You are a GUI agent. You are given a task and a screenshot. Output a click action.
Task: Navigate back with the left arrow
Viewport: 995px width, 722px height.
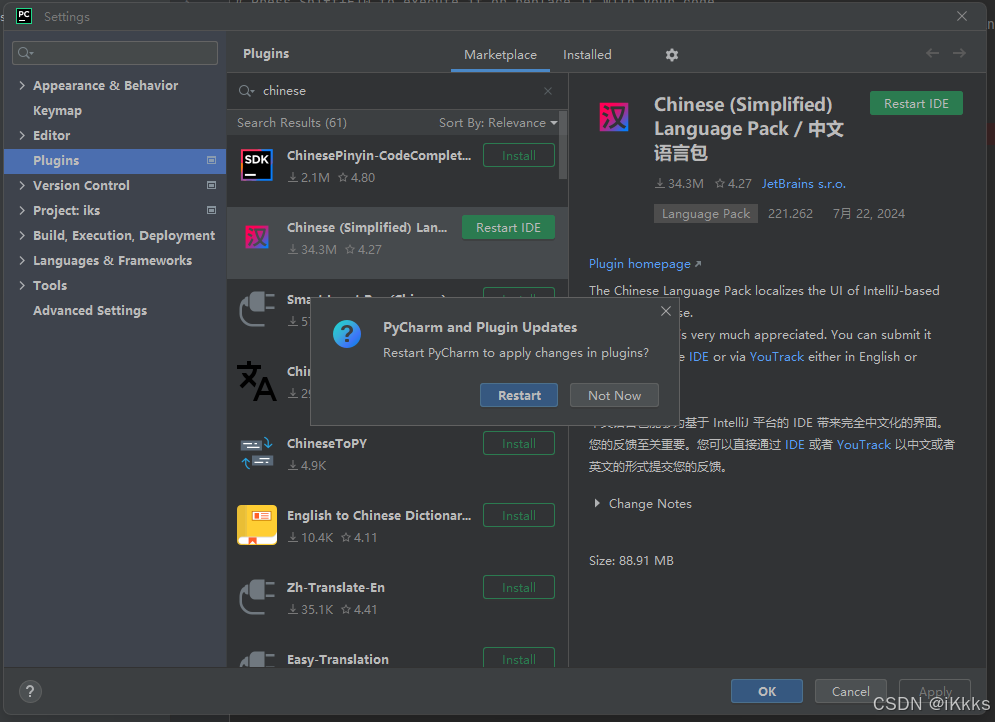932,53
